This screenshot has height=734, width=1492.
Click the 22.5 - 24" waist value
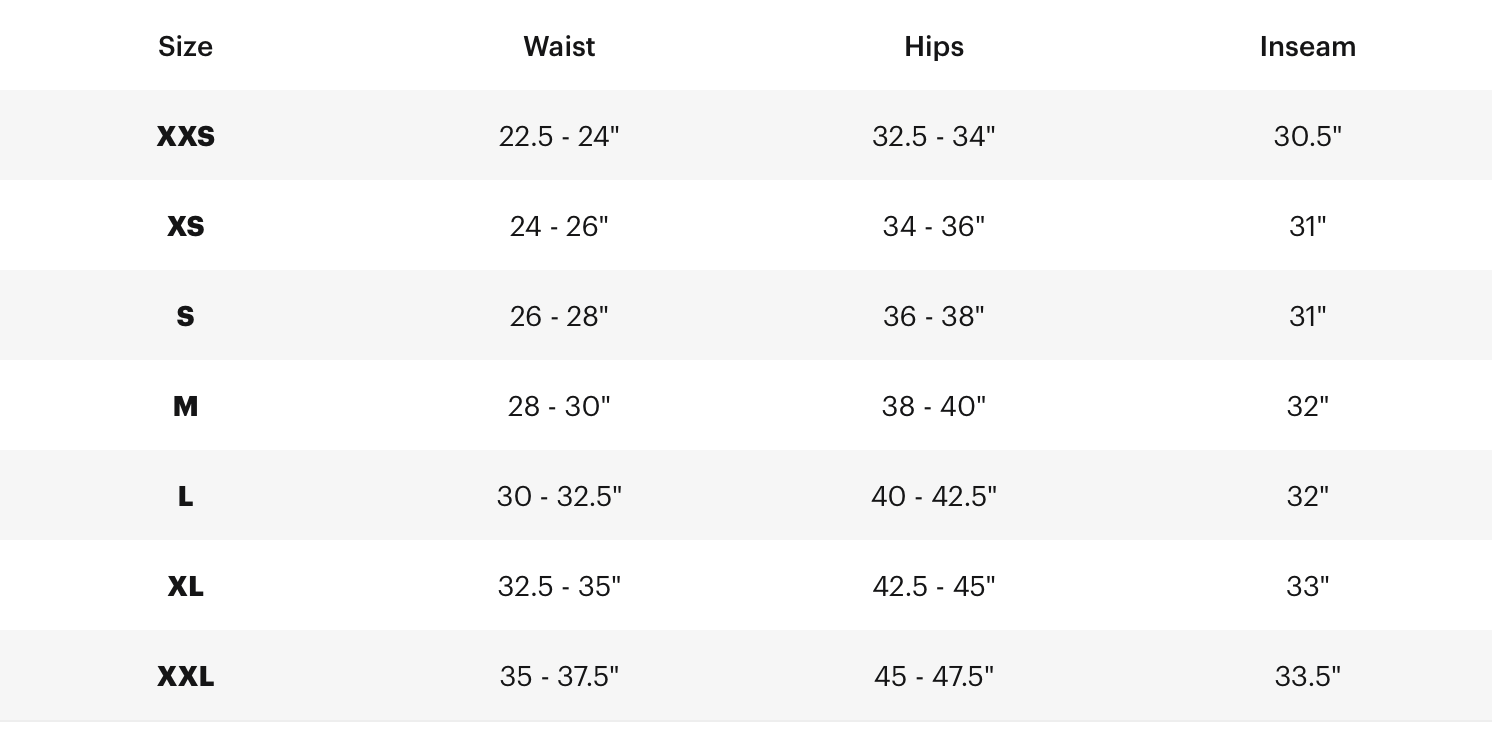coord(559,136)
